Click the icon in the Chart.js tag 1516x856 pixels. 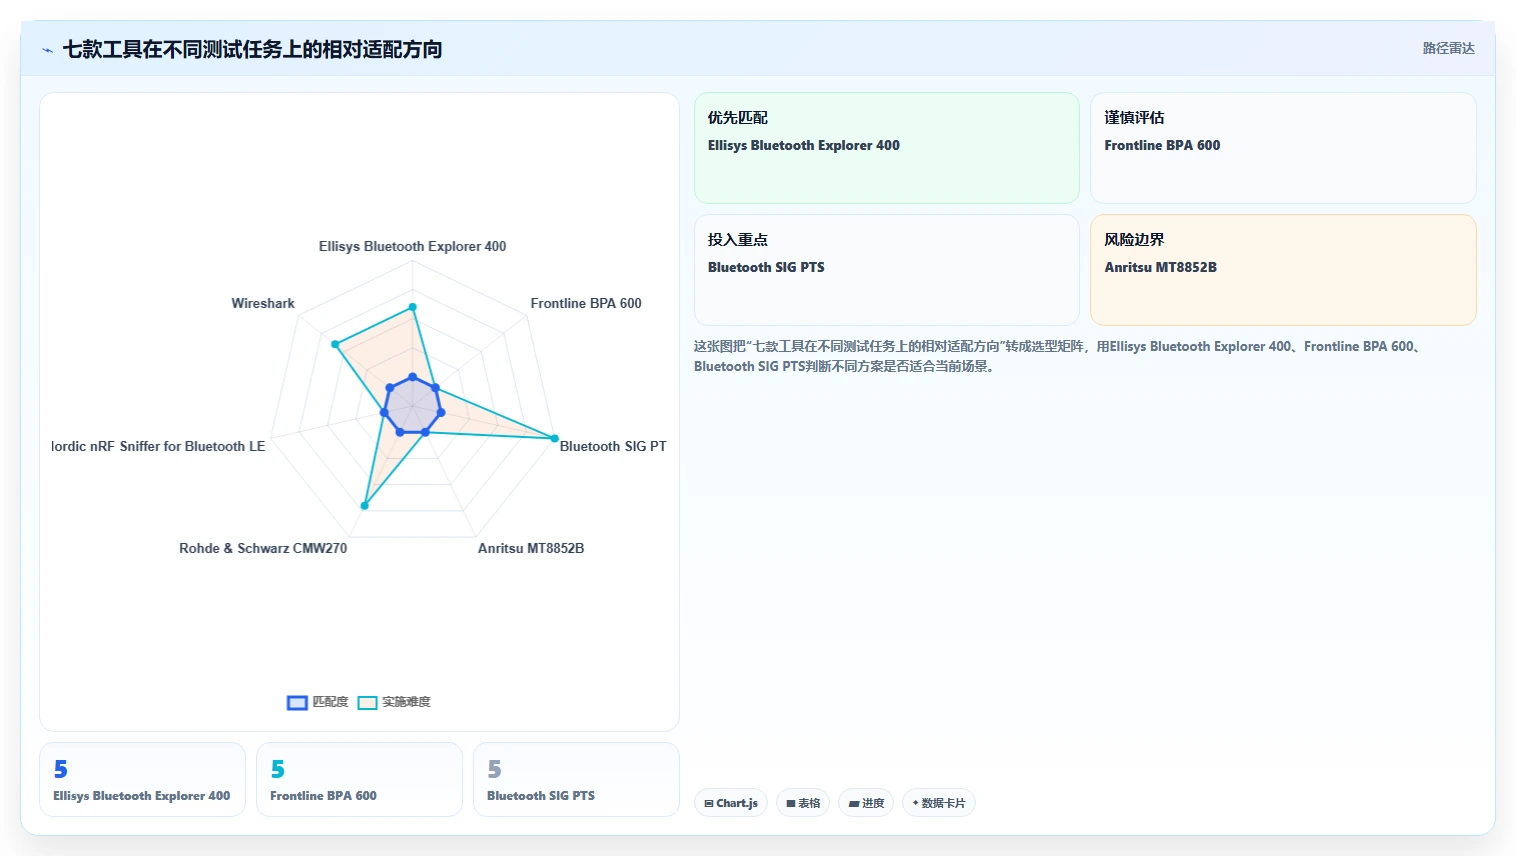tap(709, 803)
